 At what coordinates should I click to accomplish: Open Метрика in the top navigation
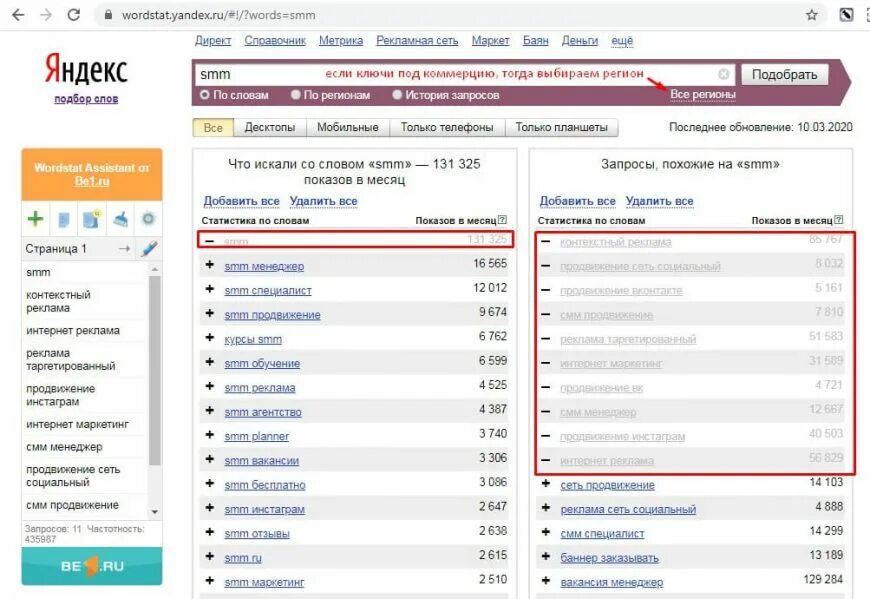coord(341,40)
